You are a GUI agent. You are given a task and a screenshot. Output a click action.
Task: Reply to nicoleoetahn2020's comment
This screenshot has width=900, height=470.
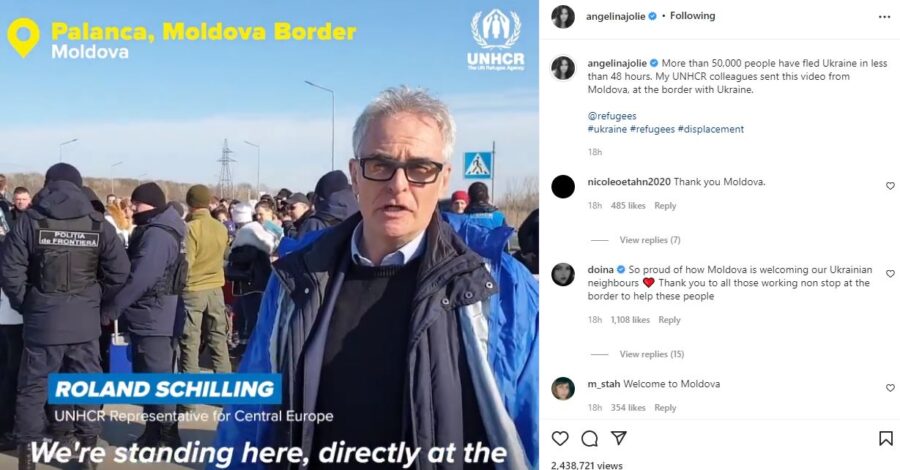(x=665, y=205)
